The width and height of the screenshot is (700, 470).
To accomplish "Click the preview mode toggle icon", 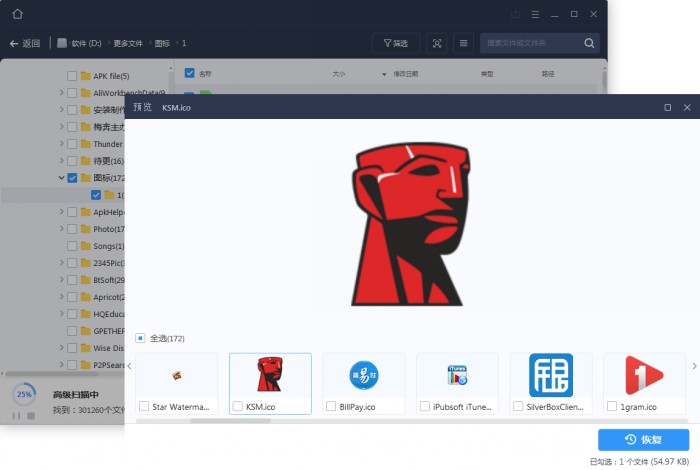I will (437, 43).
